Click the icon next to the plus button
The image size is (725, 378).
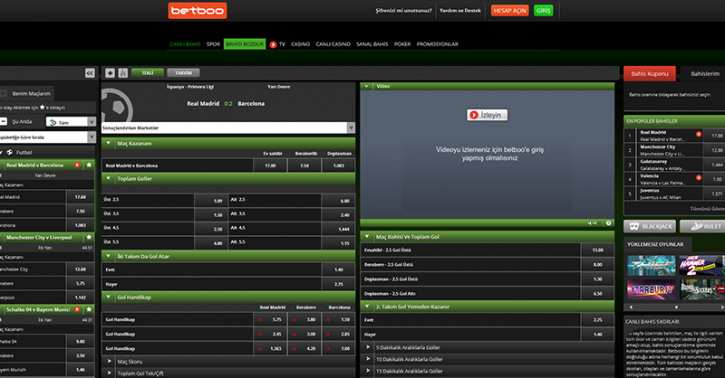point(123,73)
